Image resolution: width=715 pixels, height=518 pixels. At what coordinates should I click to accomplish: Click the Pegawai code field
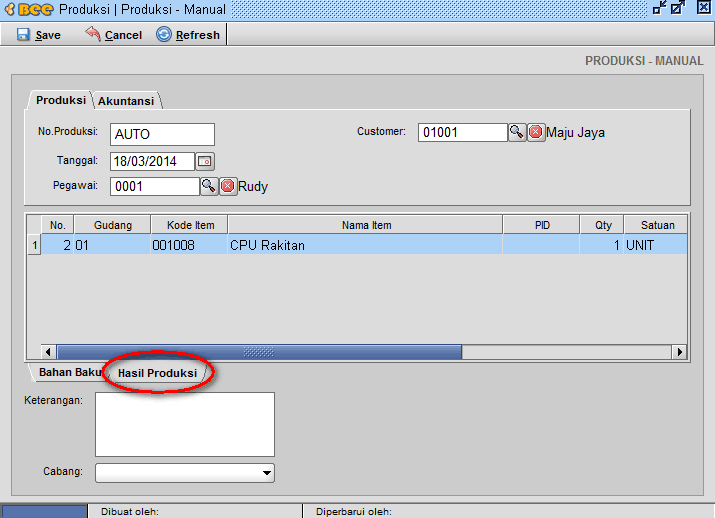pyautogui.click(x=155, y=186)
